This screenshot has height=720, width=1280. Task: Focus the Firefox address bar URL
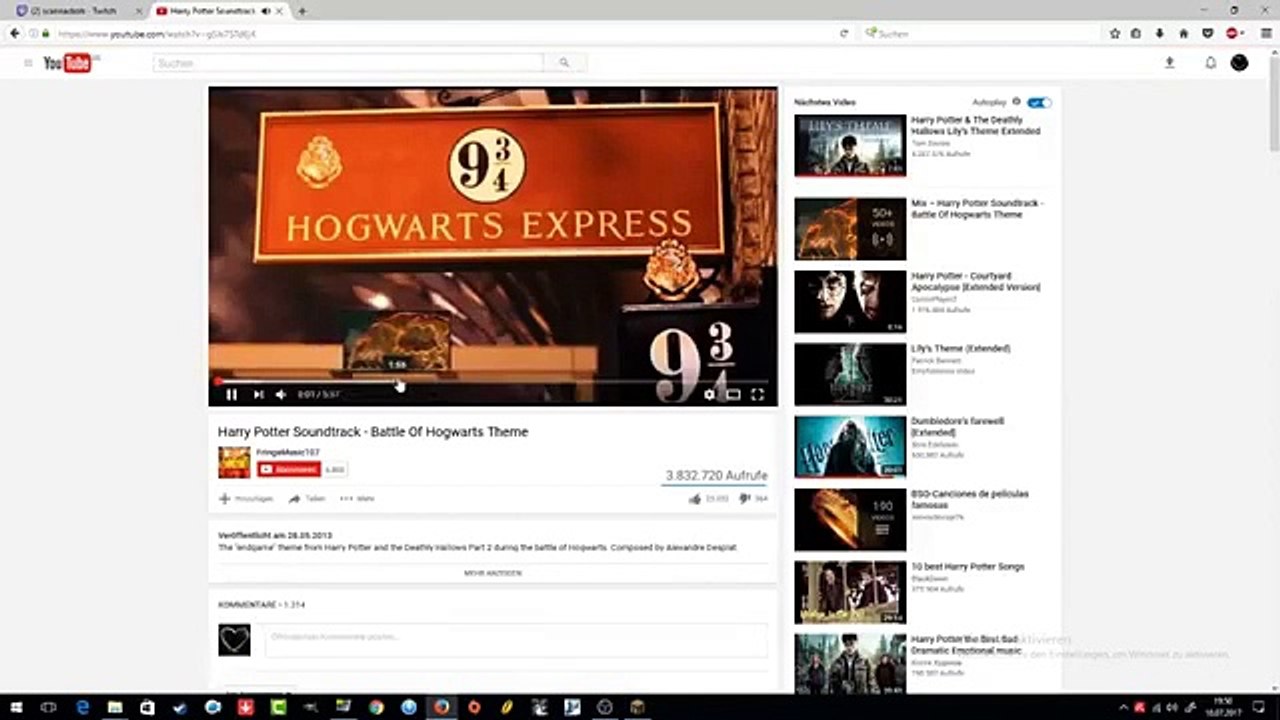click(x=440, y=33)
